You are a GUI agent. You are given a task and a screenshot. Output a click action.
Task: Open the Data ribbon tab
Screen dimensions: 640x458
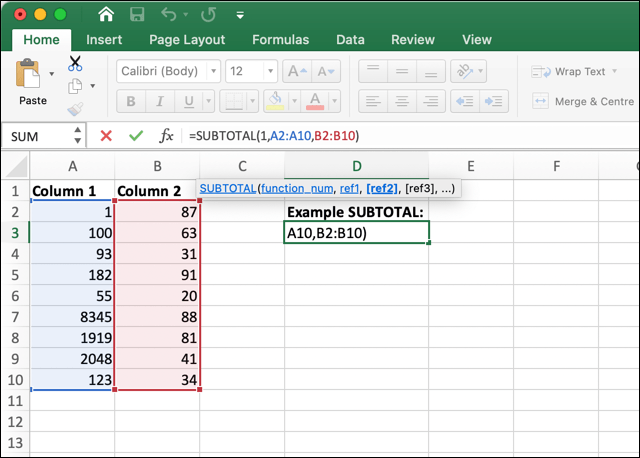(x=350, y=40)
